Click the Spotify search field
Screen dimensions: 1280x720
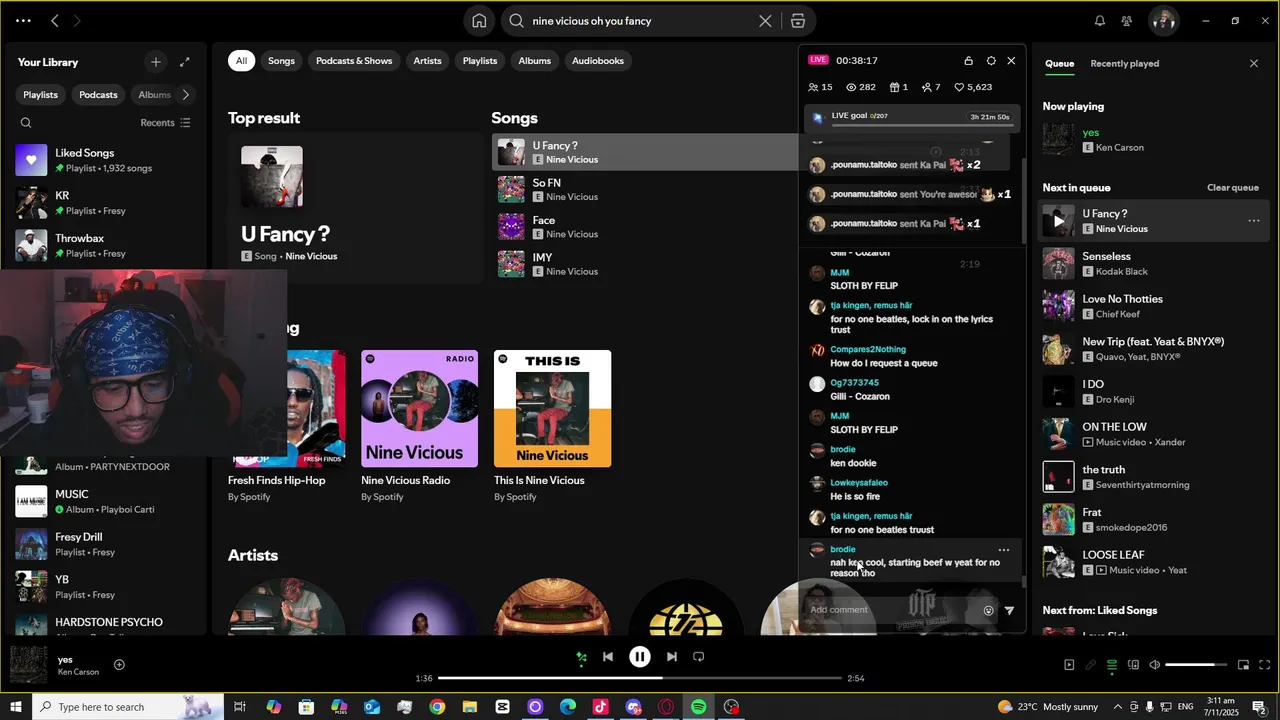[x=640, y=21]
